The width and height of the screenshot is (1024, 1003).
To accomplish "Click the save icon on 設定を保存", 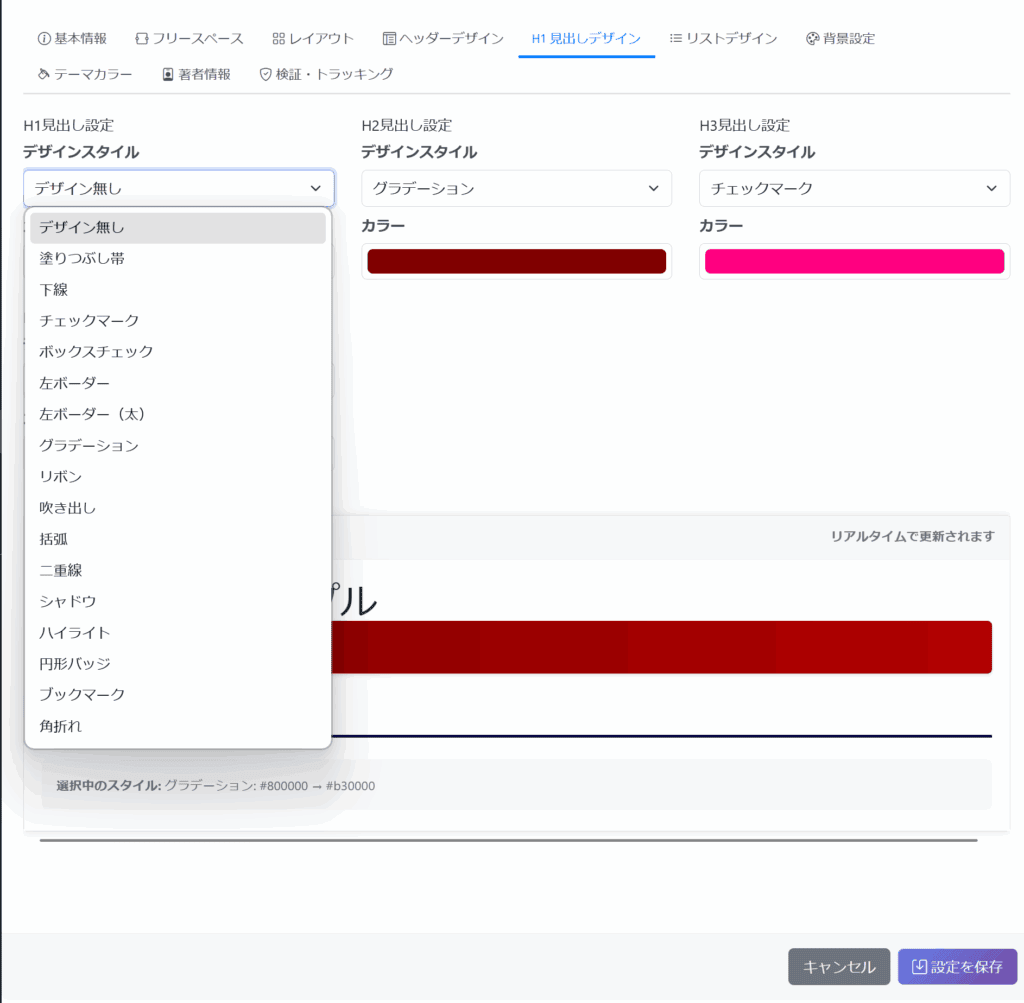I will (x=919, y=966).
